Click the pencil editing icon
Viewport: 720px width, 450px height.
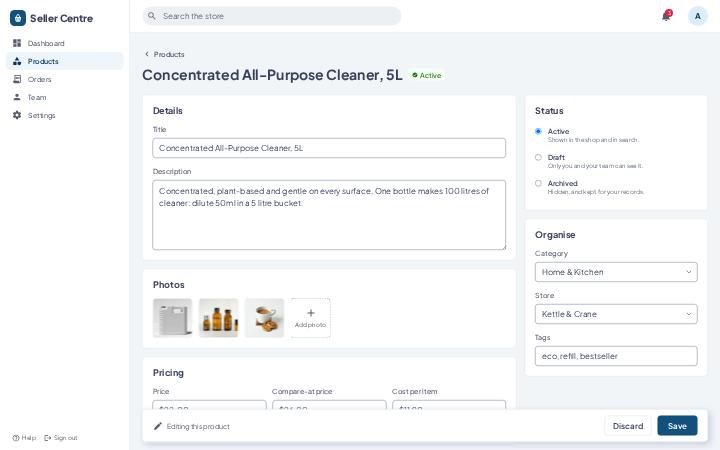(x=158, y=426)
